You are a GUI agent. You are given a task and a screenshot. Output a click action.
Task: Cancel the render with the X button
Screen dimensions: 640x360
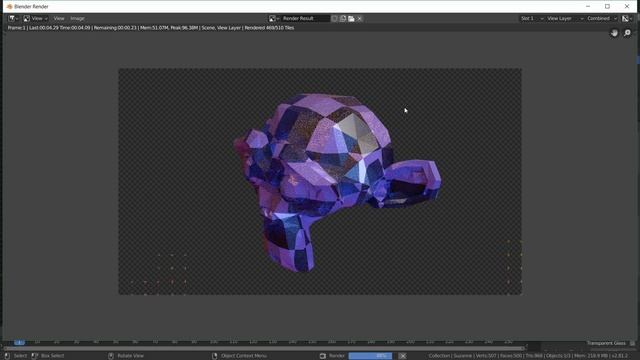pyautogui.click(x=402, y=356)
